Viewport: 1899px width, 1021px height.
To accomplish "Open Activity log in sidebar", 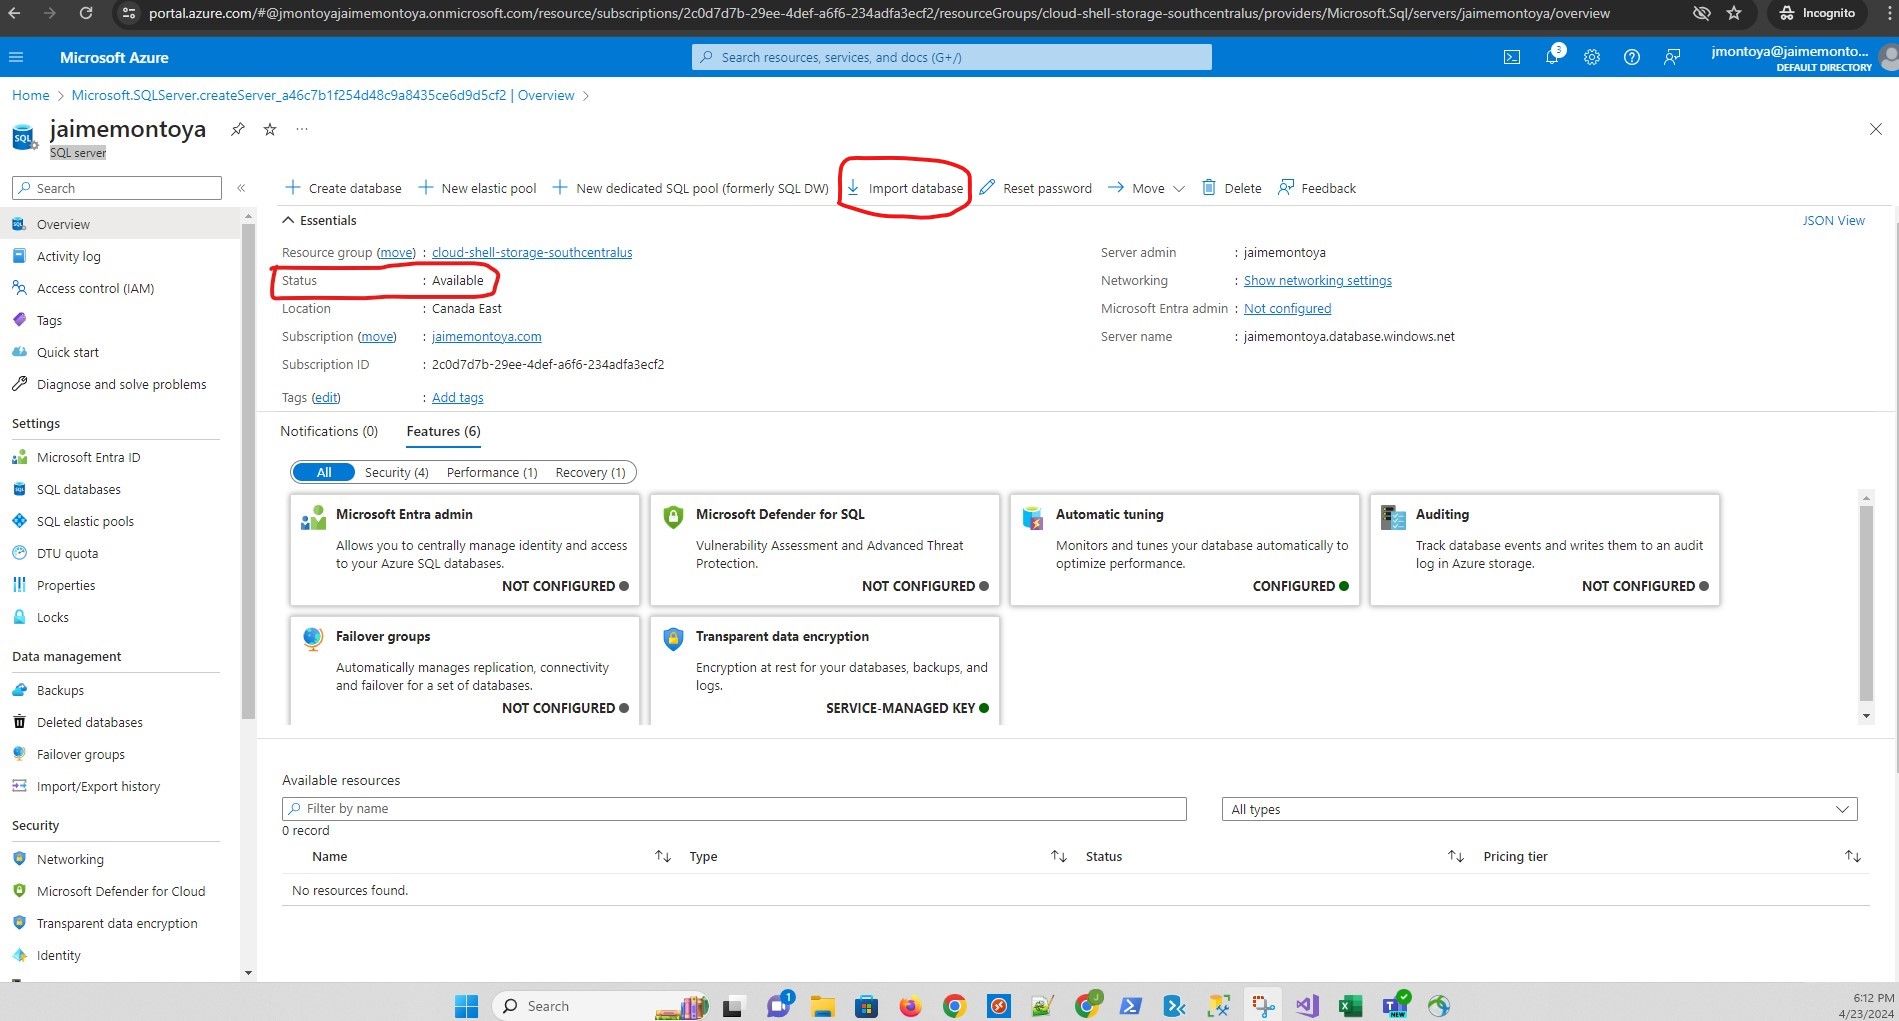I will pyautogui.click(x=68, y=256).
